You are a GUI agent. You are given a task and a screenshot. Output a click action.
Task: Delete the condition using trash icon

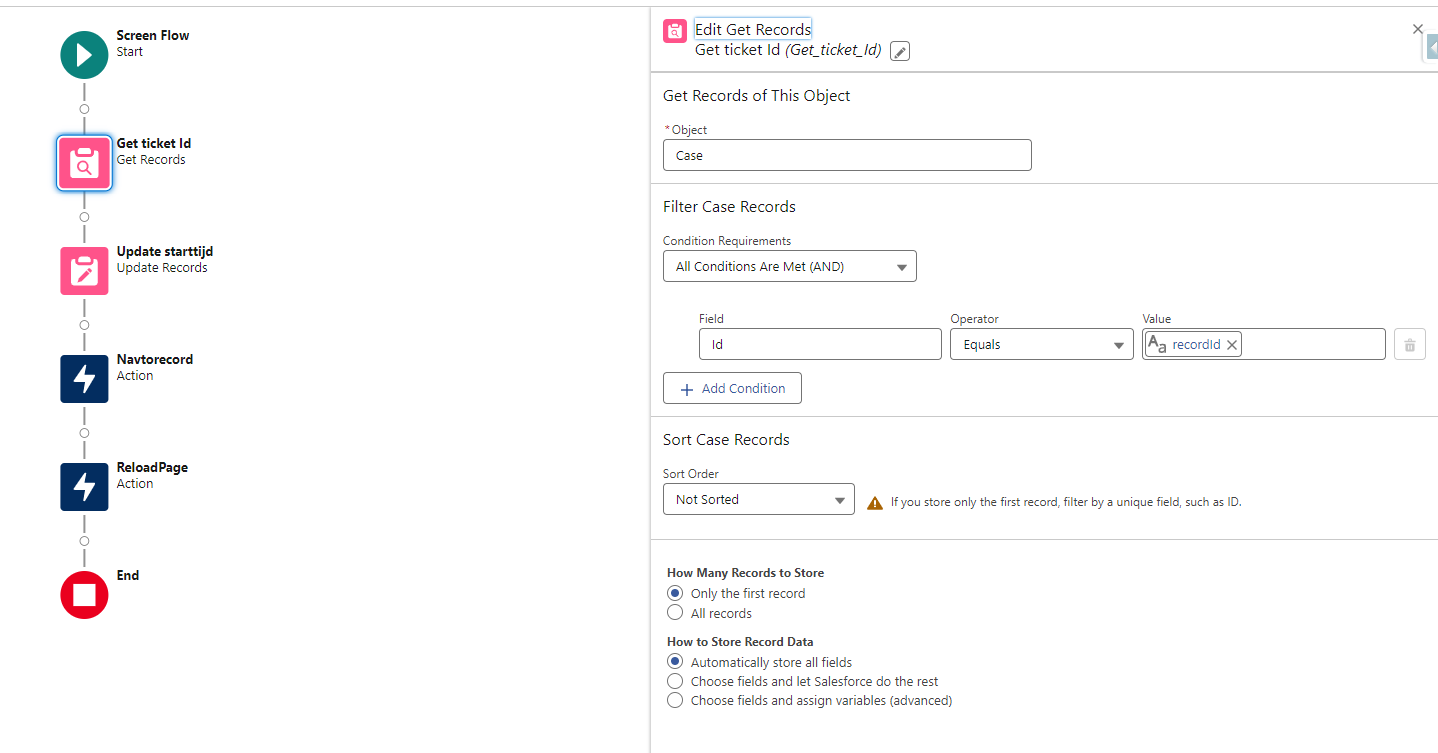1409,345
